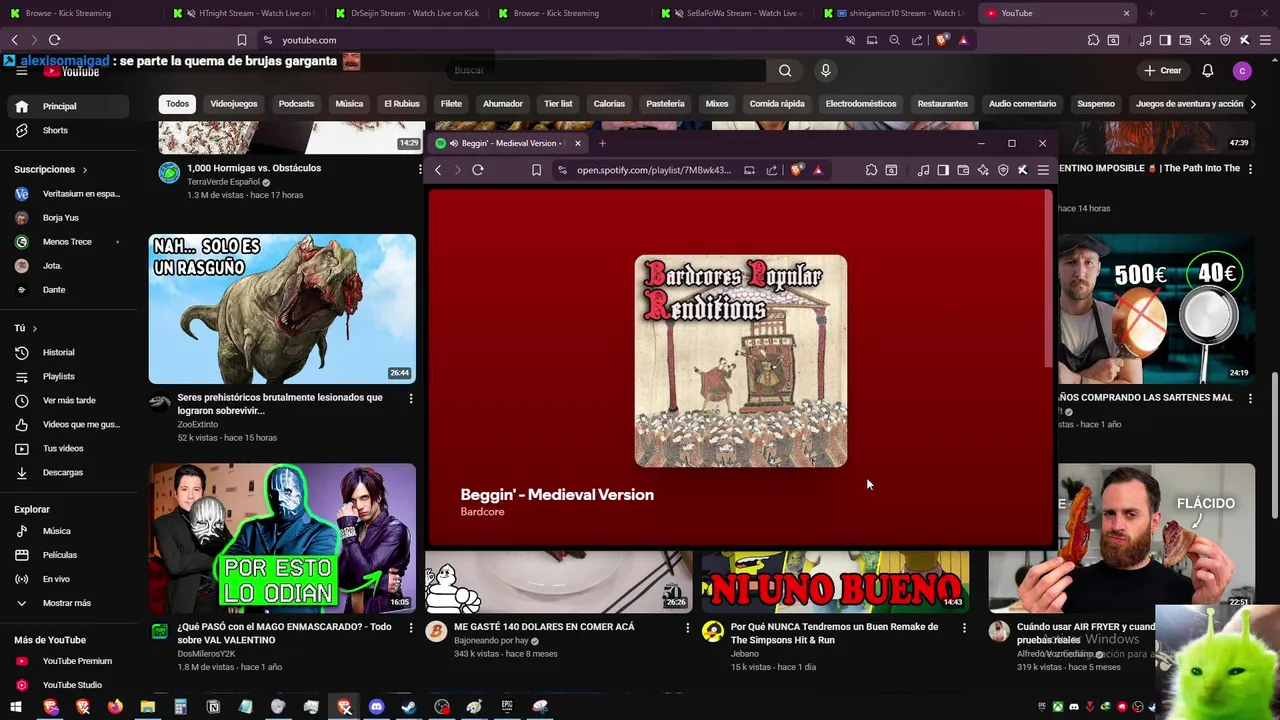Viewport: 1280px width, 720px height.
Task: Expand the Tú section chevron
Action: coord(34,328)
